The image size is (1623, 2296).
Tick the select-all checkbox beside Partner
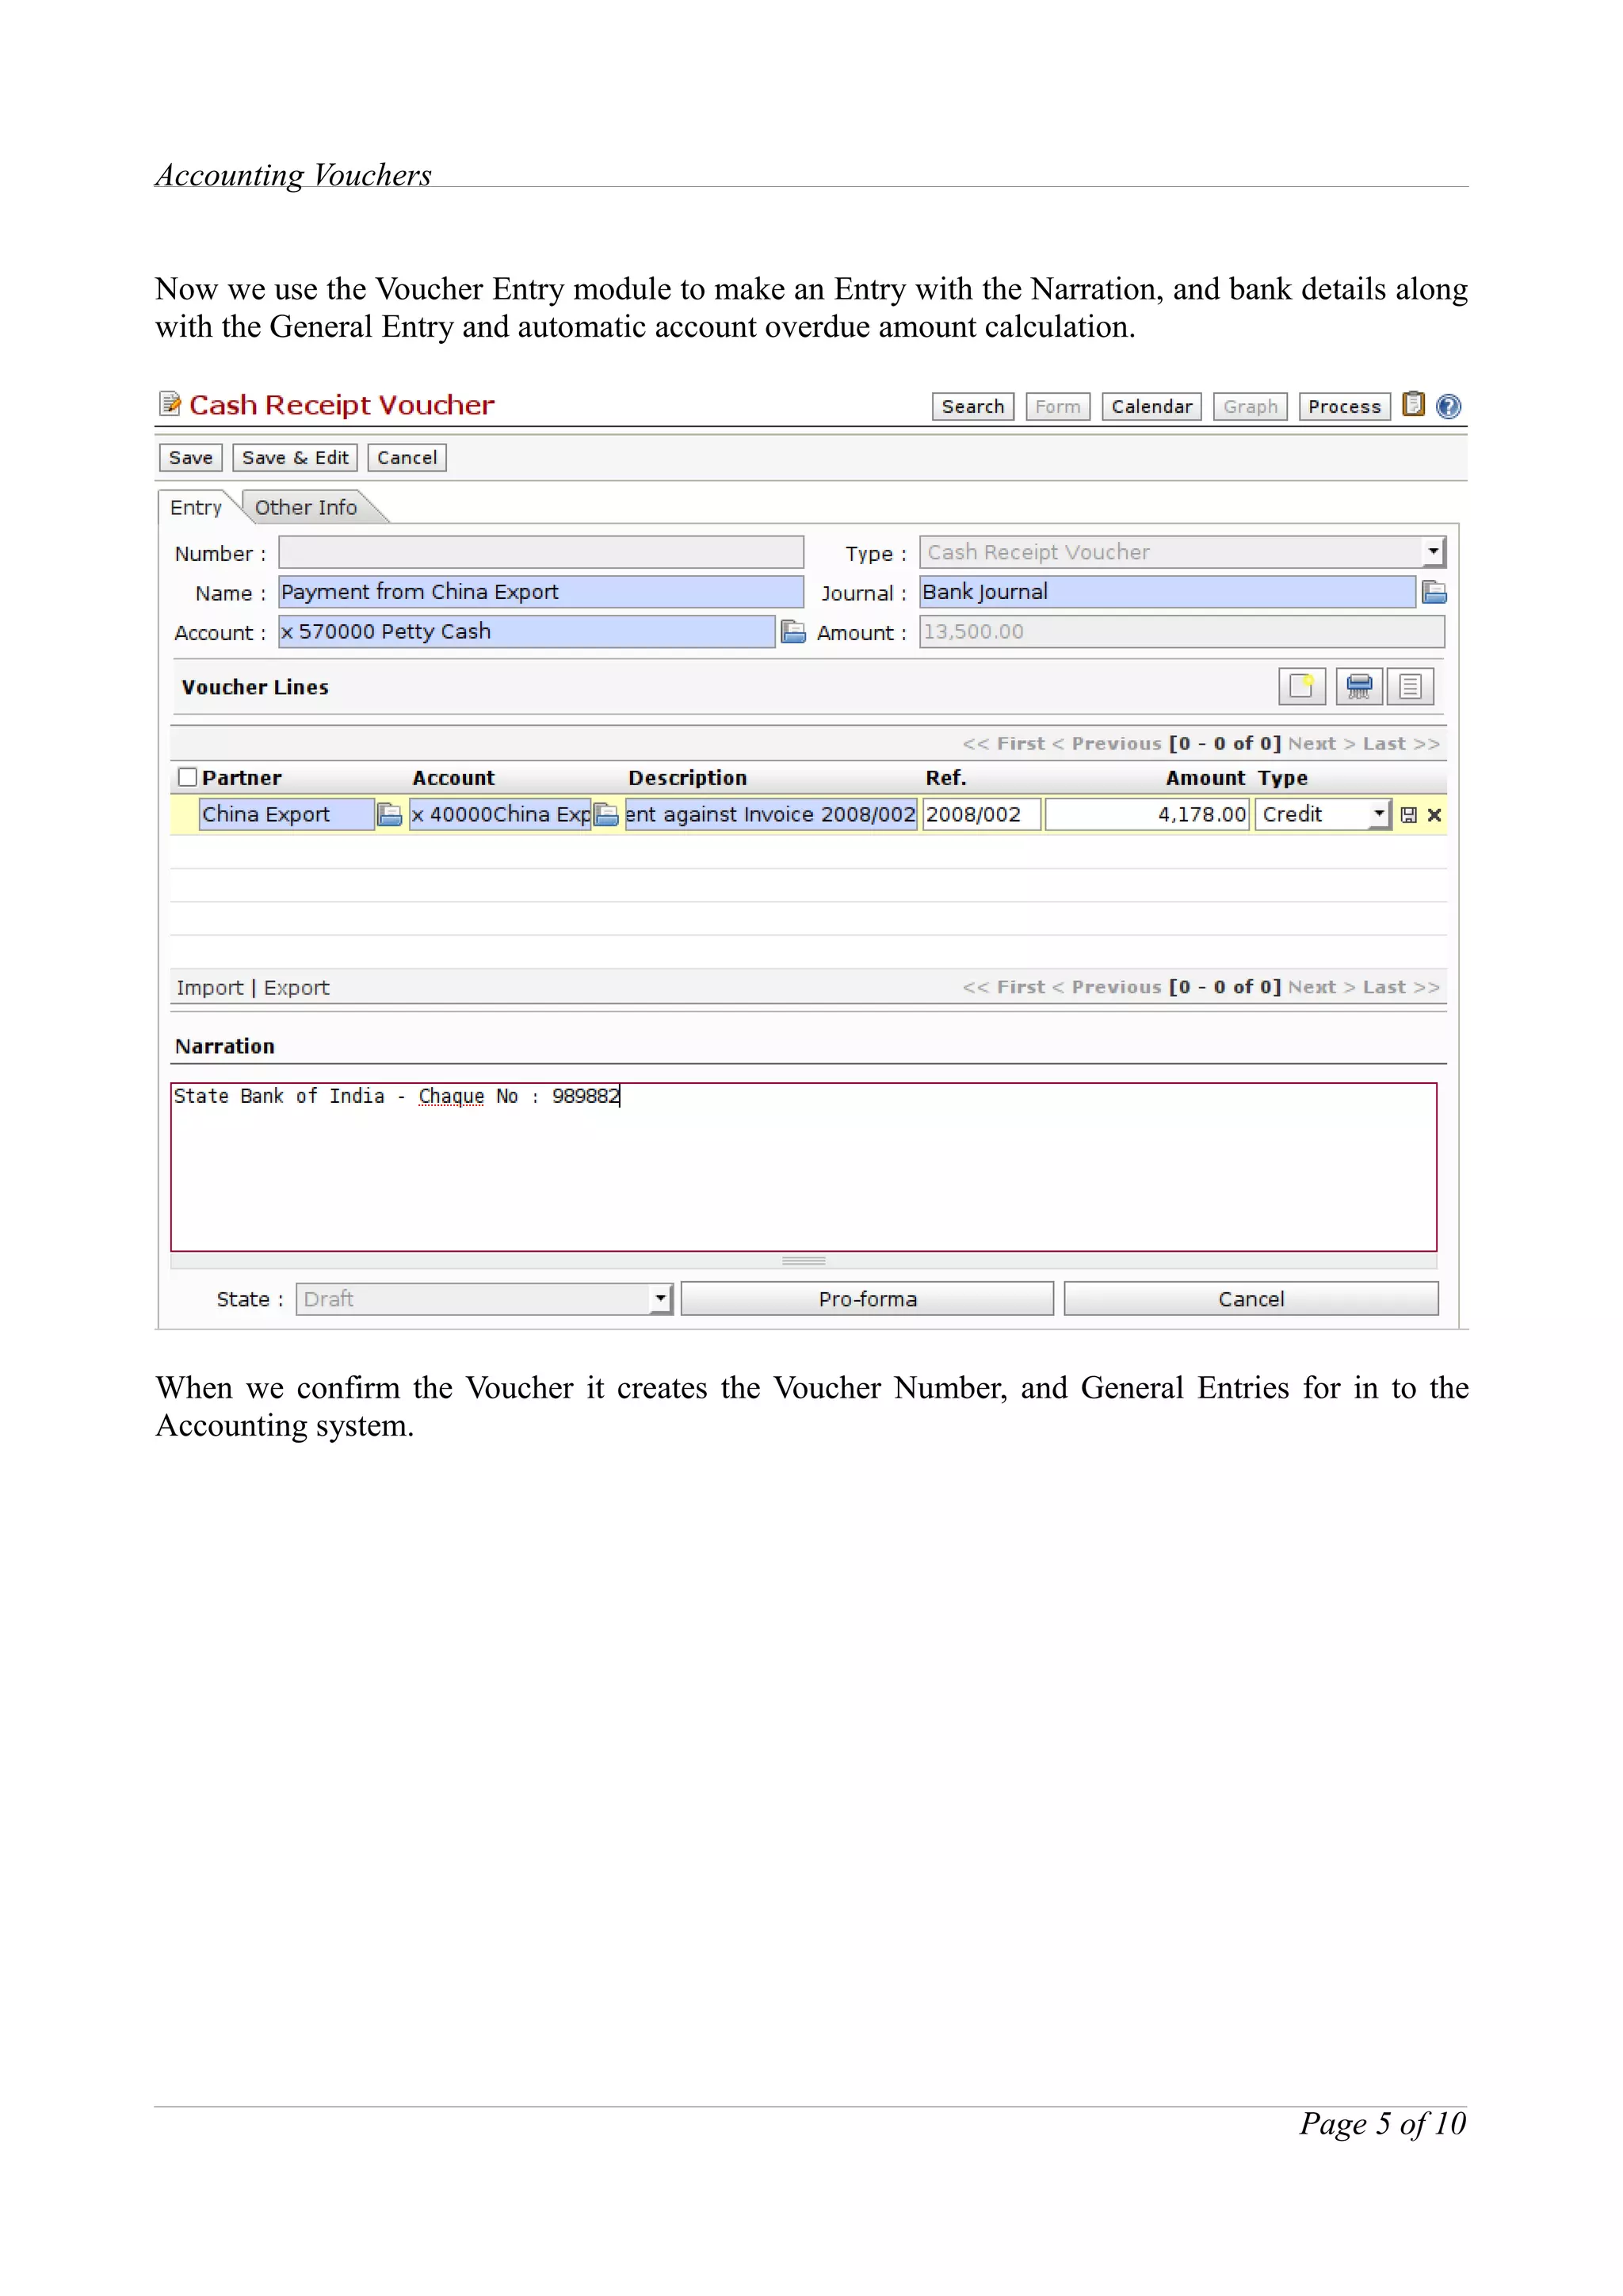click(x=187, y=777)
